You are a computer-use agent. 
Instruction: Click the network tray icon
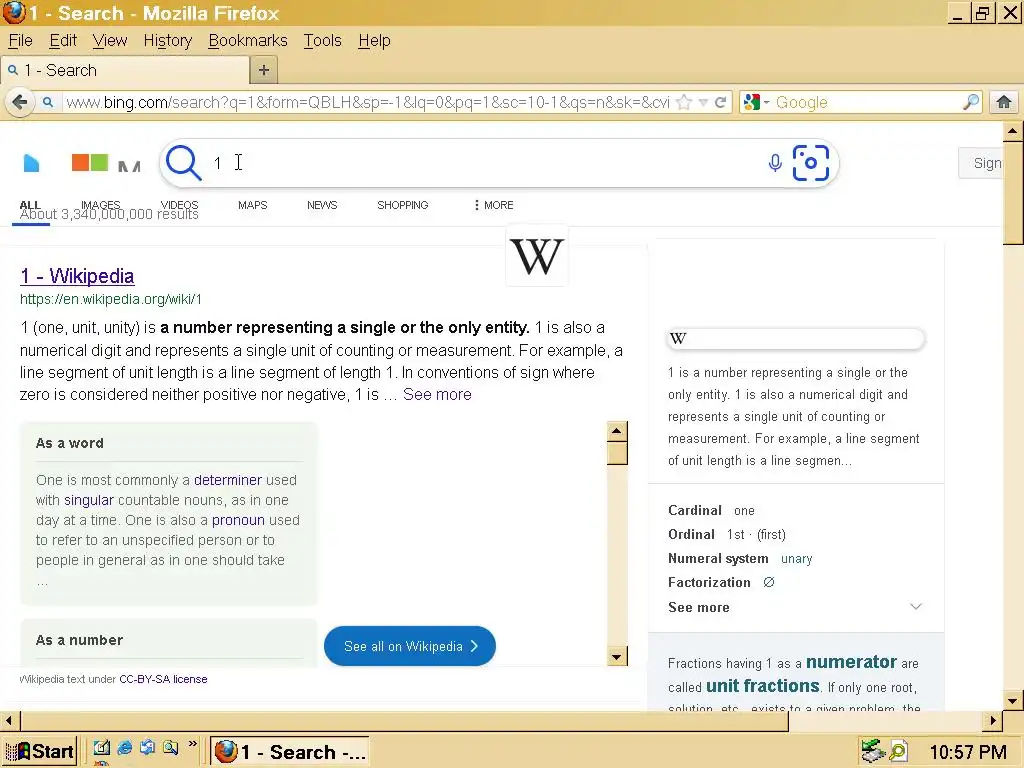873,751
